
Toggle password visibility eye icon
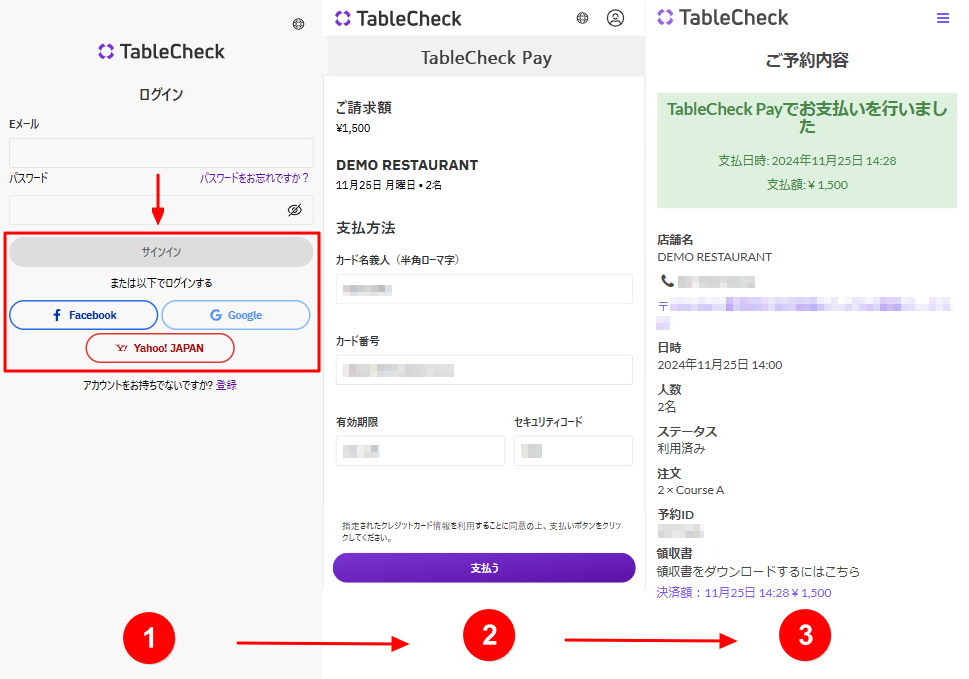click(x=294, y=210)
